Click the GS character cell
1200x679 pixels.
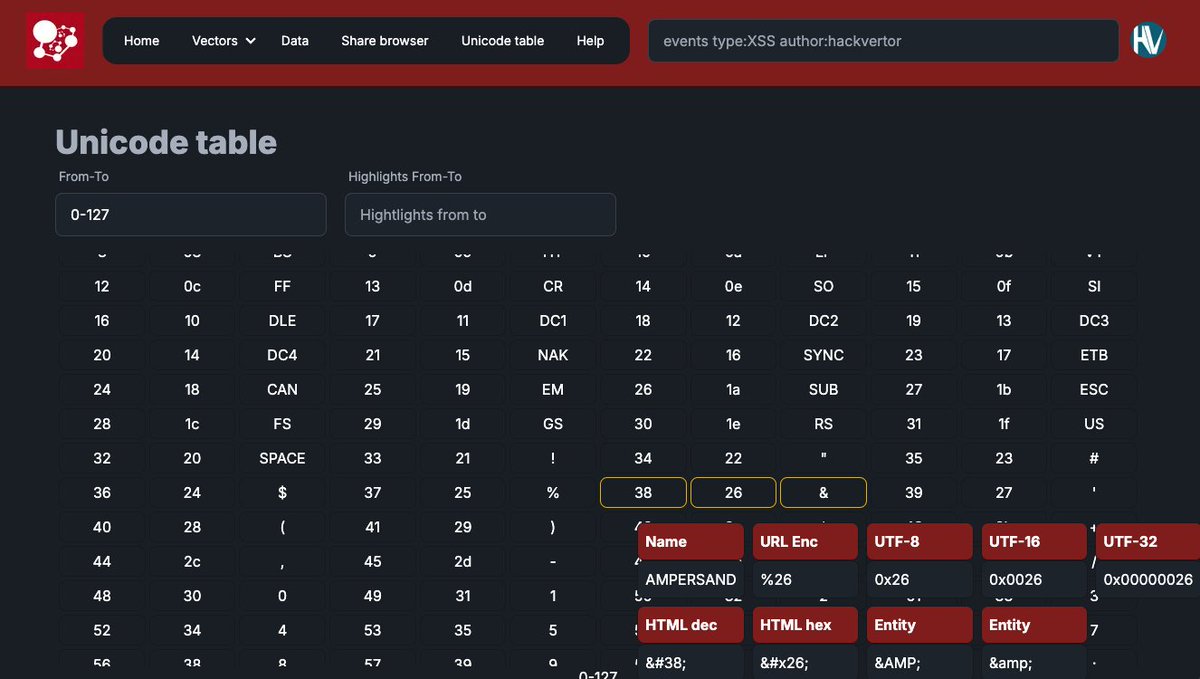point(553,424)
